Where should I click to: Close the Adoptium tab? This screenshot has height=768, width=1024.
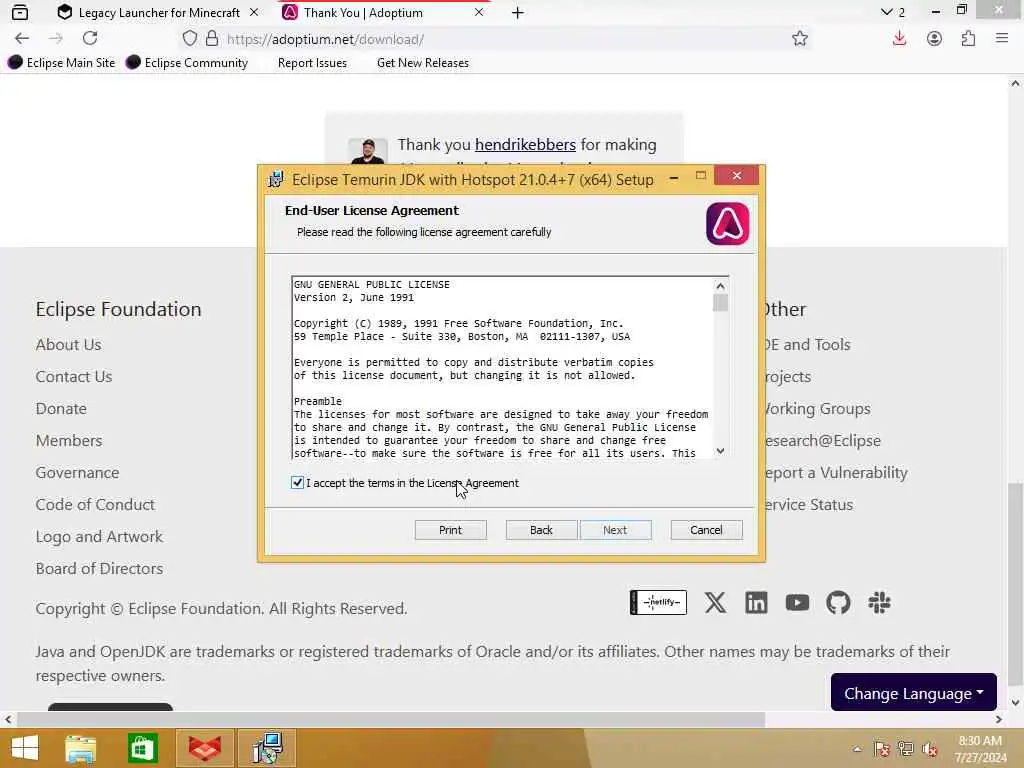pyautogui.click(x=479, y=12)
